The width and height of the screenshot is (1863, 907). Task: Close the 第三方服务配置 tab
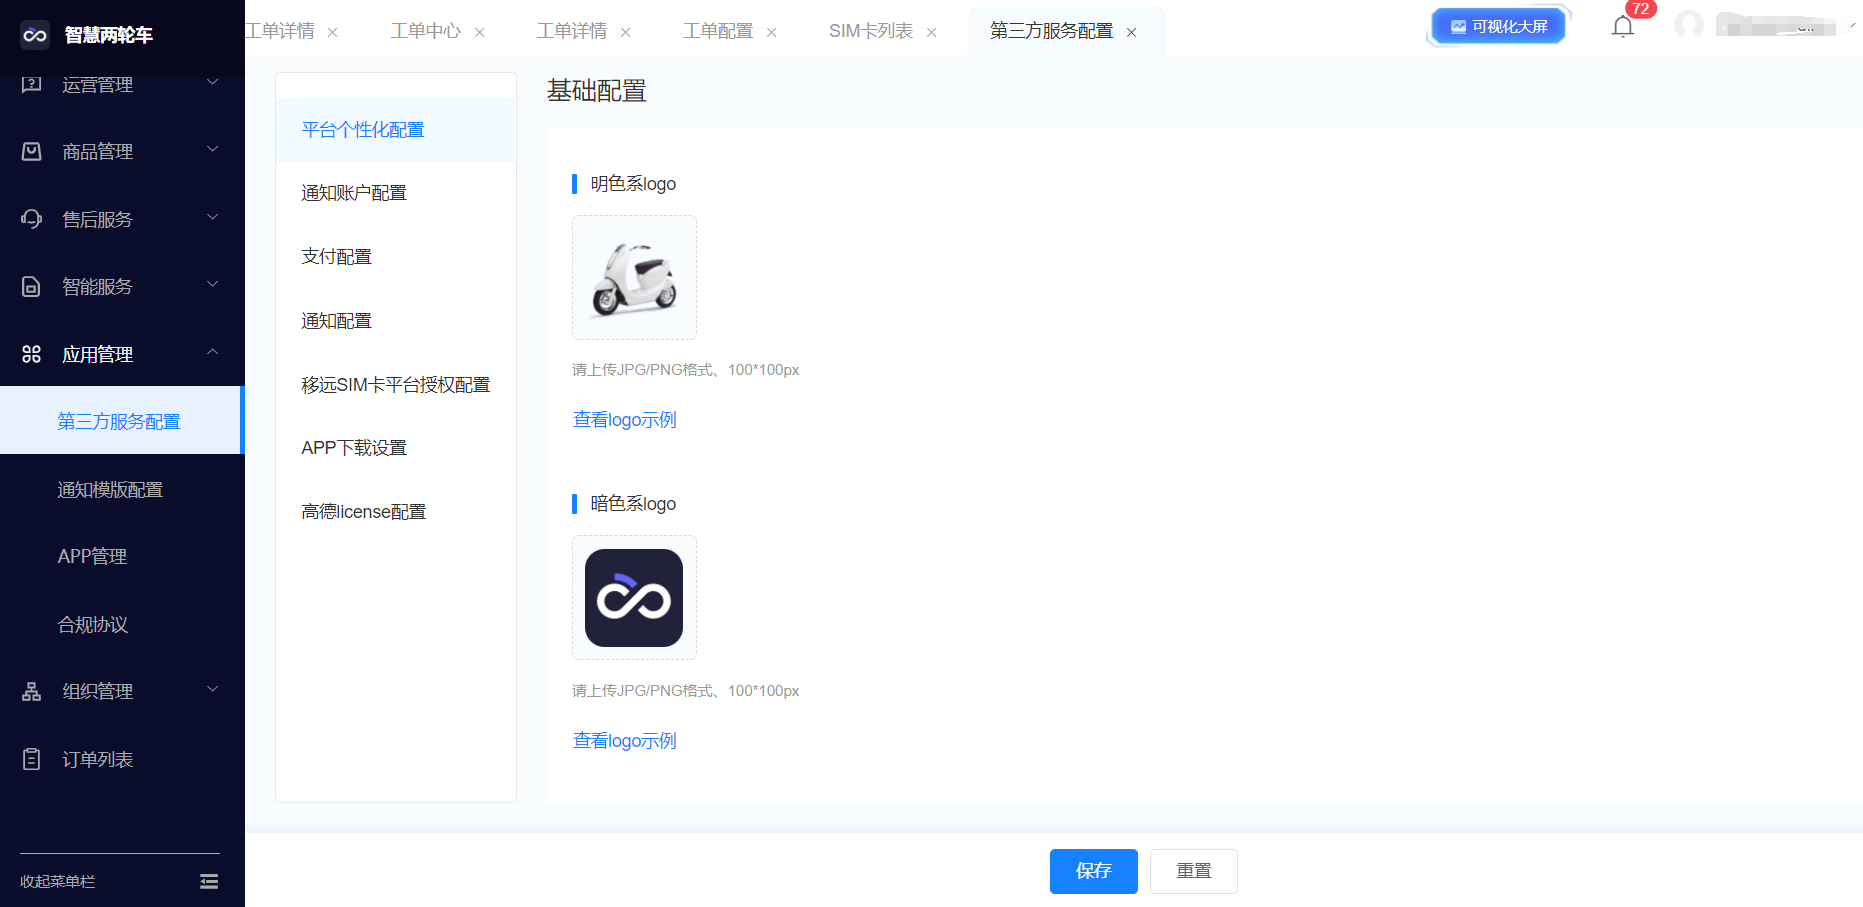click(1131, 33)
